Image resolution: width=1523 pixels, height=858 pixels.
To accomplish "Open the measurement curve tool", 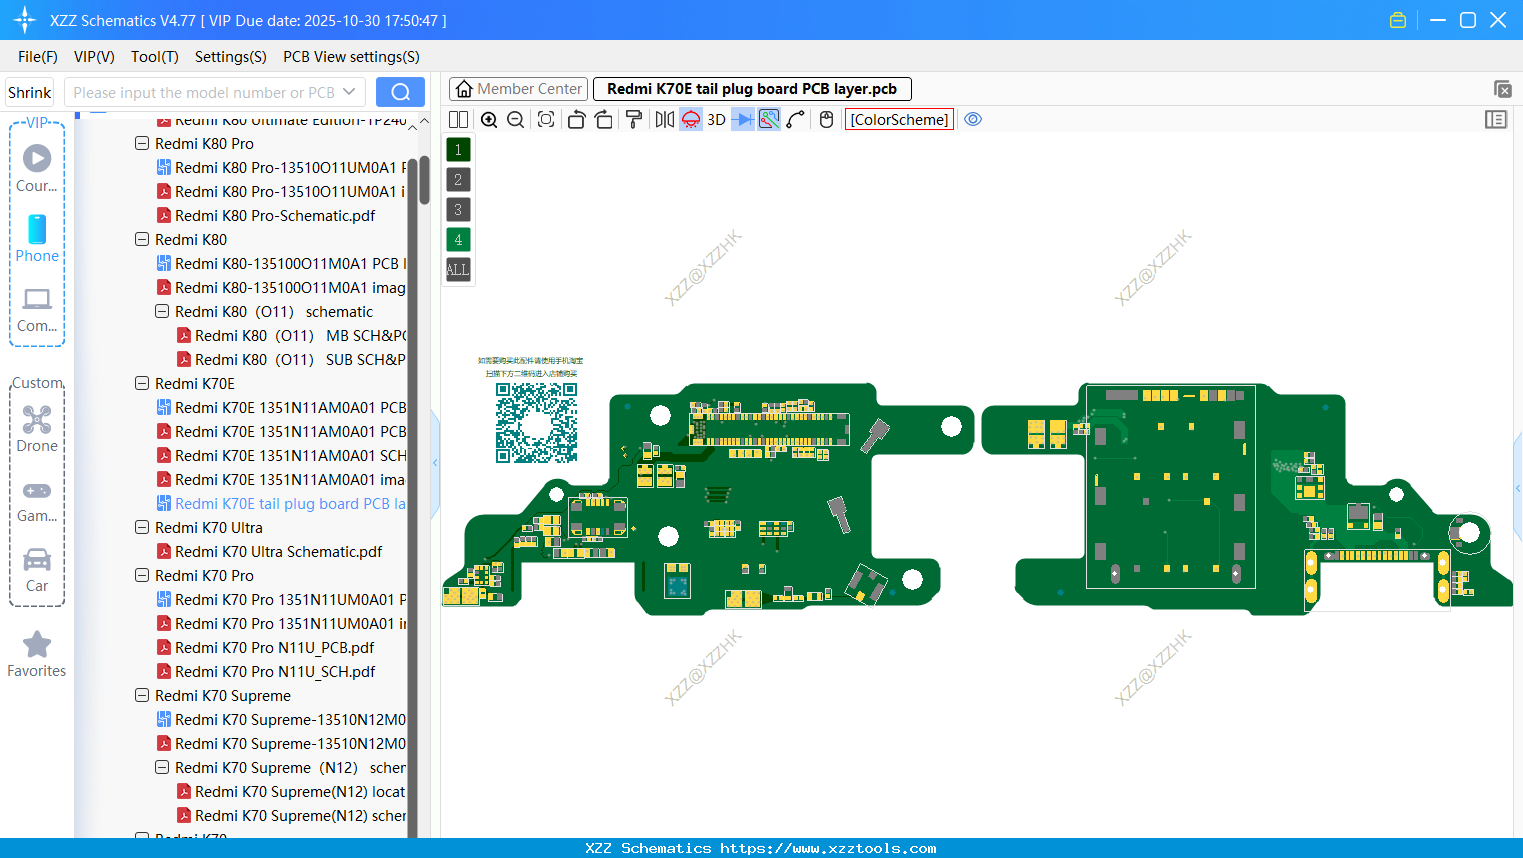I will (795, 119).
